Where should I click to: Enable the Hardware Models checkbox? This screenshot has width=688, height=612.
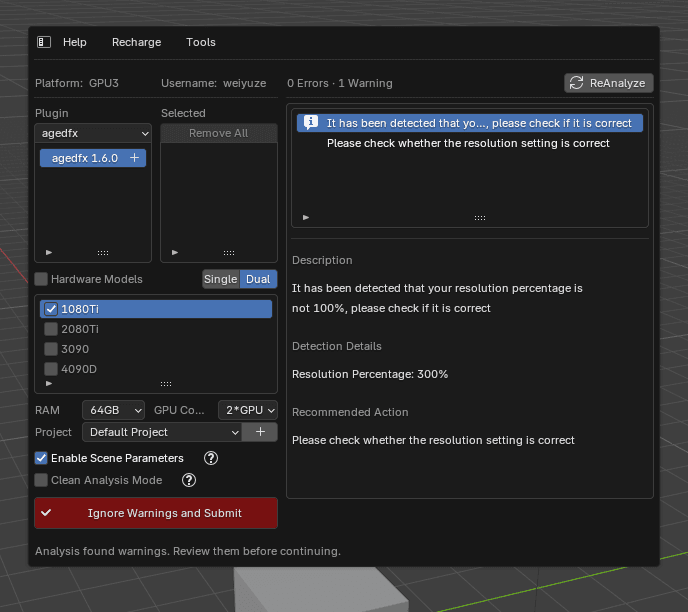[41, 279]
